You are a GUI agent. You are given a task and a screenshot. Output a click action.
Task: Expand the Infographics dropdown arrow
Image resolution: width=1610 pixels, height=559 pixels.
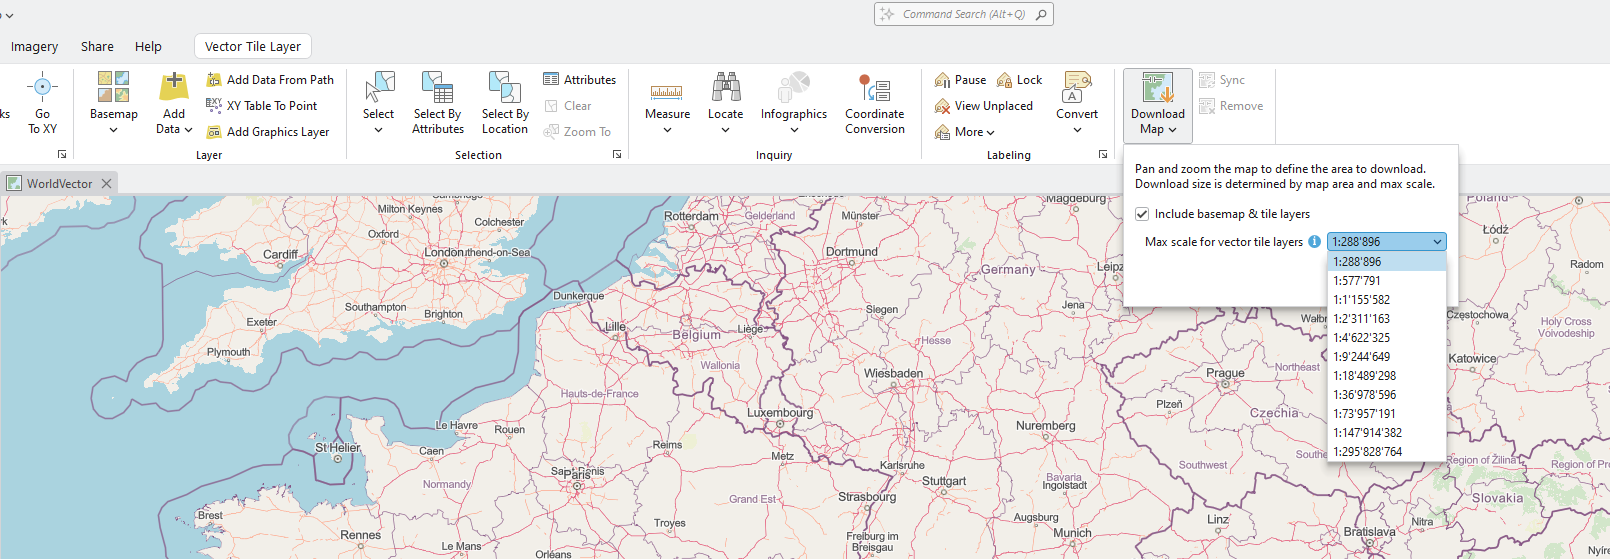(794, 130)
